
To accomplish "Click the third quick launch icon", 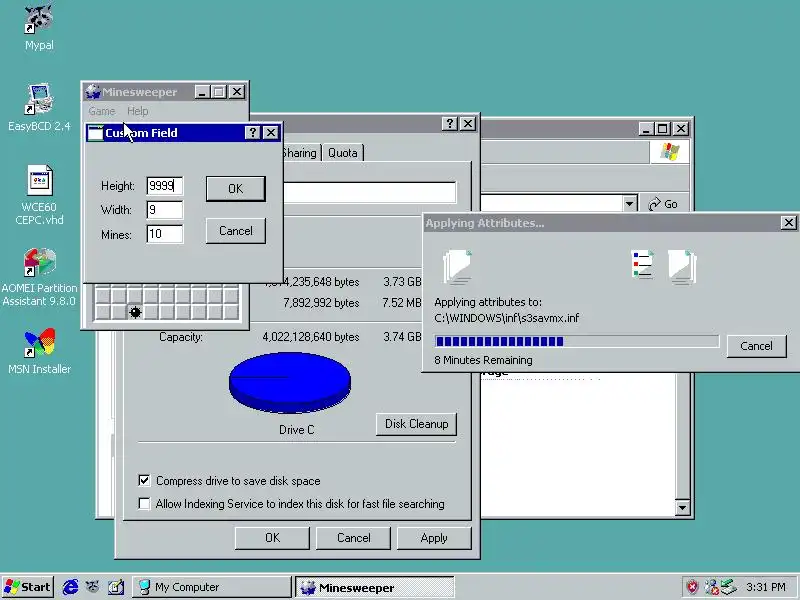I will click(115, 587).
